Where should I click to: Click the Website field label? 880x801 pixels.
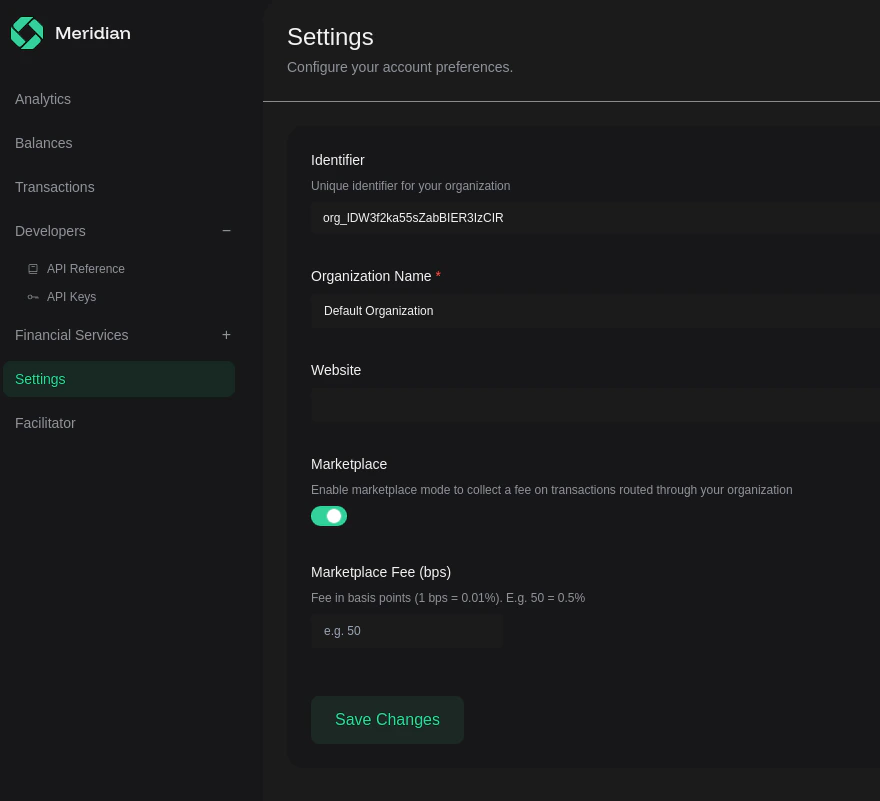336,370
